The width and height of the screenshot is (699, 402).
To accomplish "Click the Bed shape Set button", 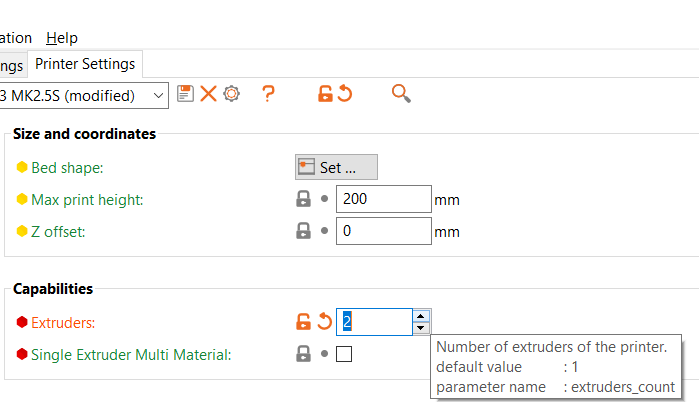I will (336, 167).
